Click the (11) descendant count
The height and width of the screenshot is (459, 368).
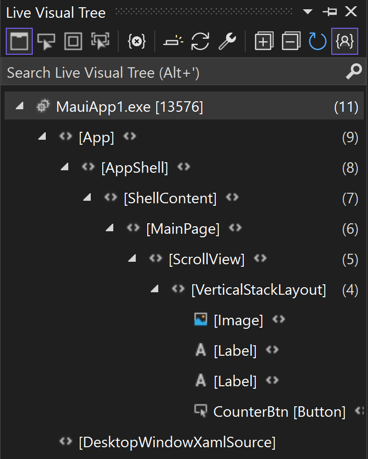tap(346, 107)
